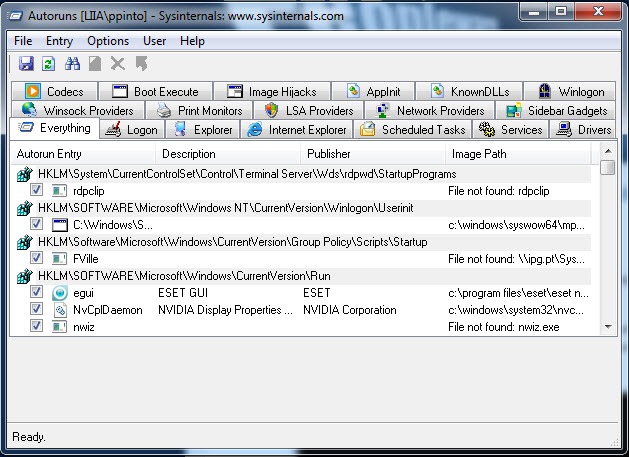The image size is (629, 457).
Task: Switch to the Internet Explorer tab
Action: click(x=297, y=130)
